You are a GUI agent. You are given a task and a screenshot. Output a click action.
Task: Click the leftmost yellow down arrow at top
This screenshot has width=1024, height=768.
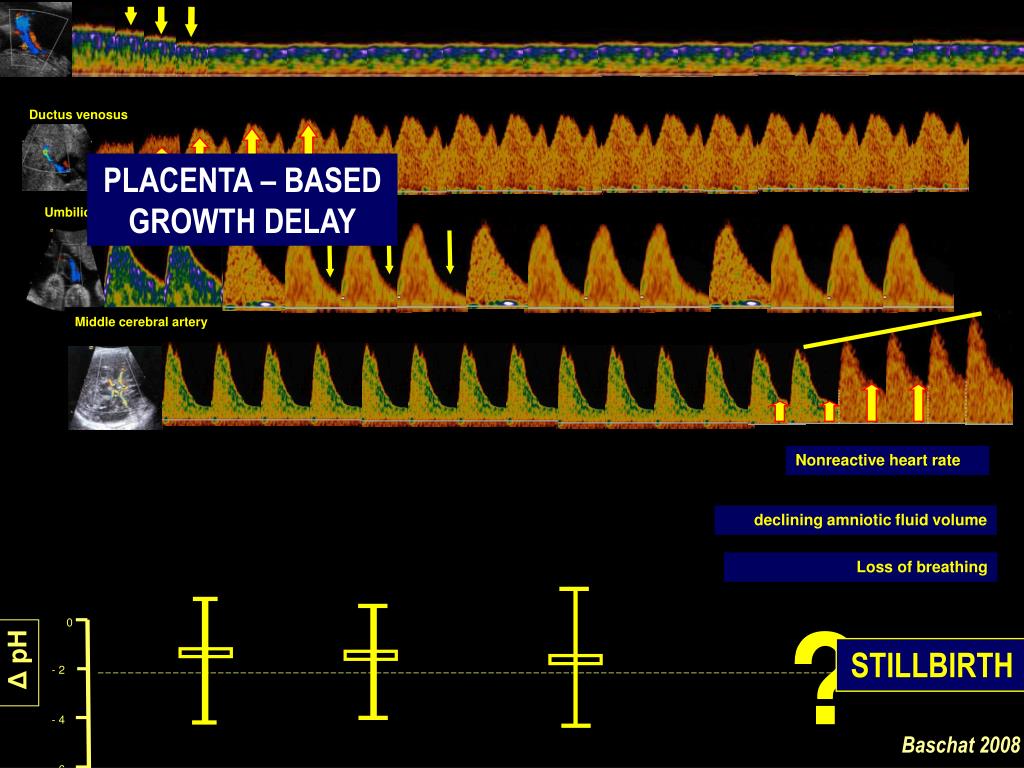(130, 16)
